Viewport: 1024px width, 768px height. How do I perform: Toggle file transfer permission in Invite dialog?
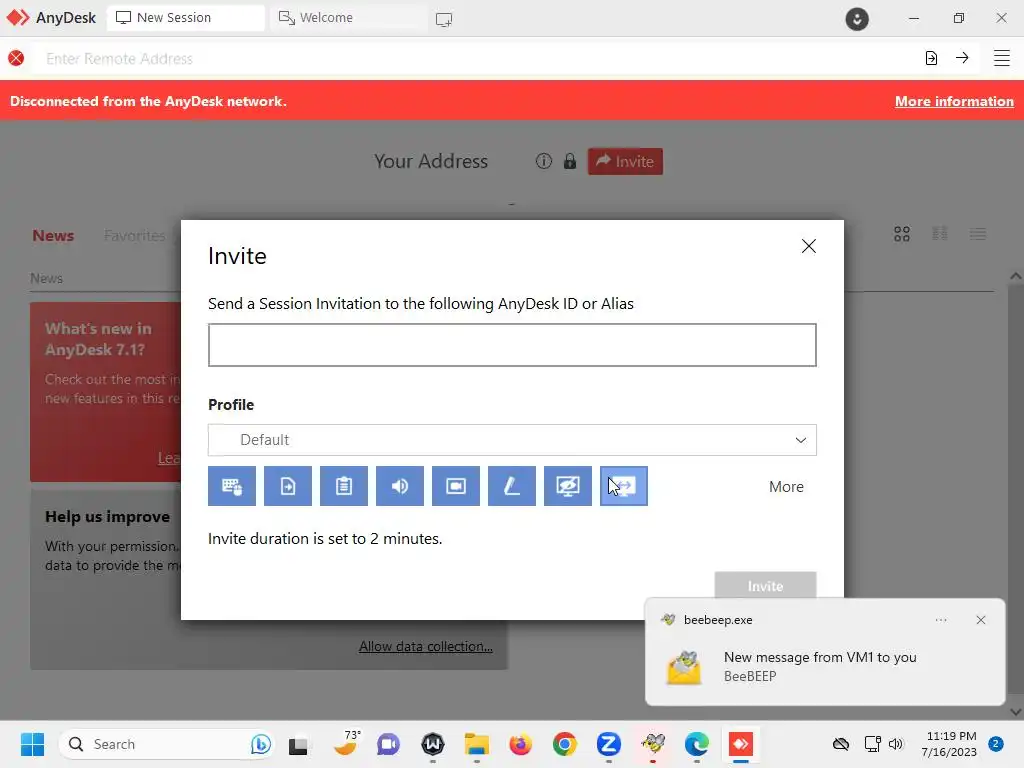coord(288,486)
